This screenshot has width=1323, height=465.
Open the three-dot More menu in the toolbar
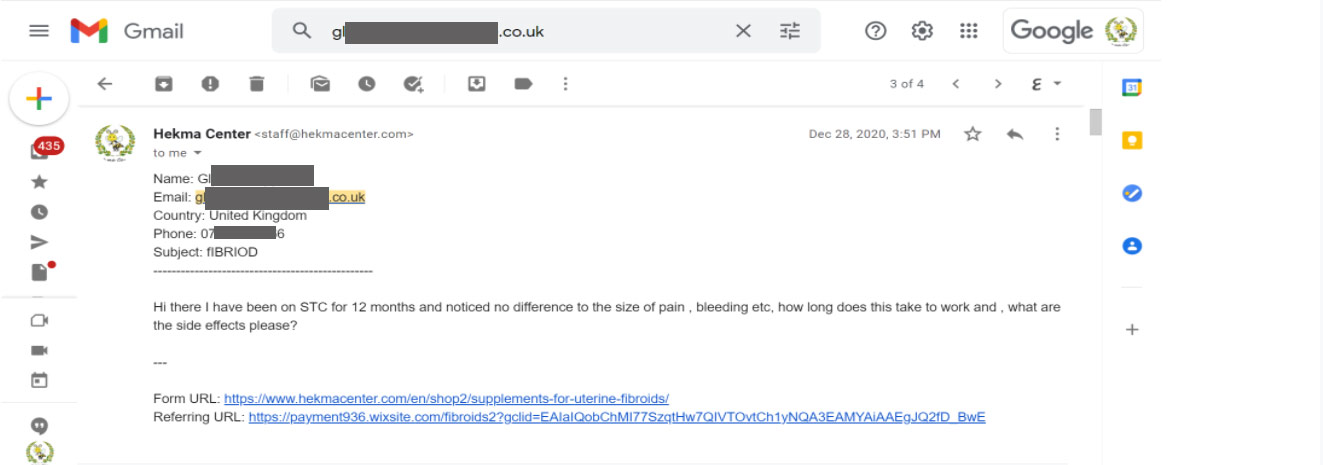(566, 84)
